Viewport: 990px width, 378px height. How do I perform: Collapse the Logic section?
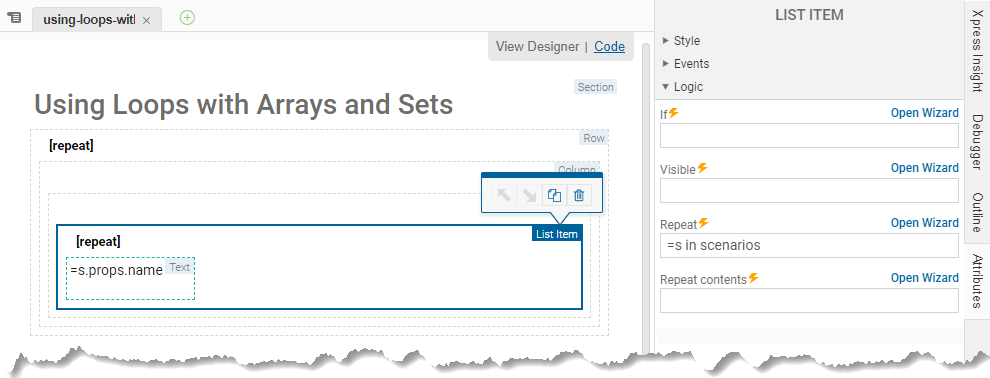[683, 86]
